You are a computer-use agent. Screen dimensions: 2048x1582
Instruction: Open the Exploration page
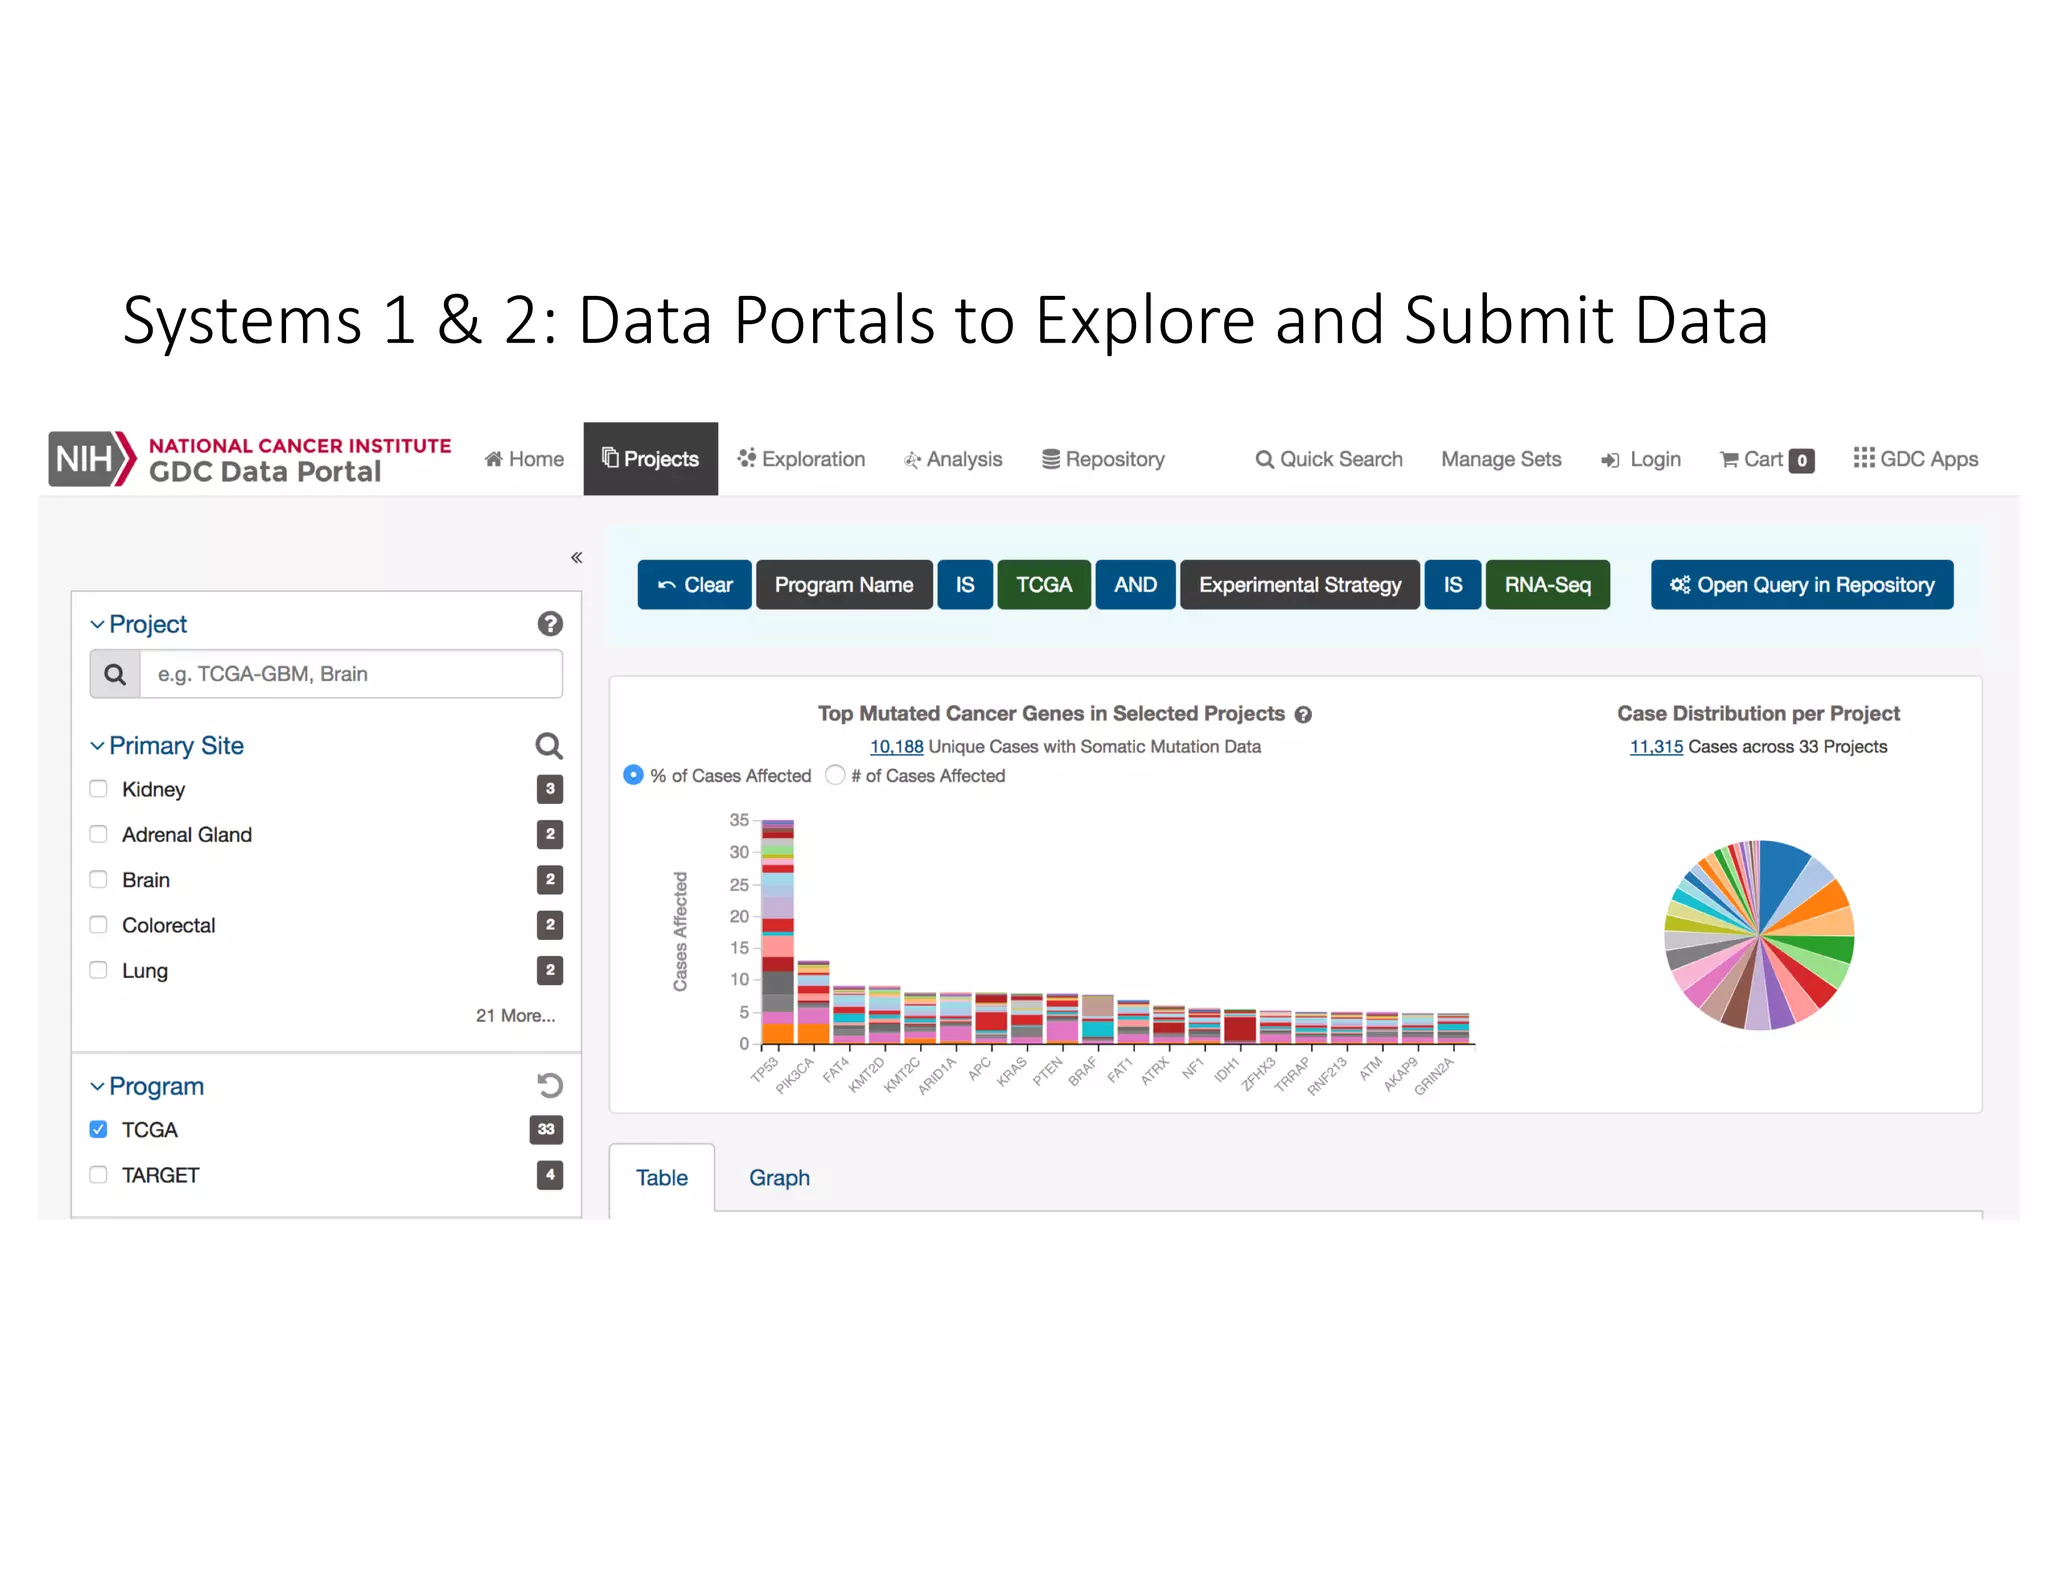click(801, 459)
